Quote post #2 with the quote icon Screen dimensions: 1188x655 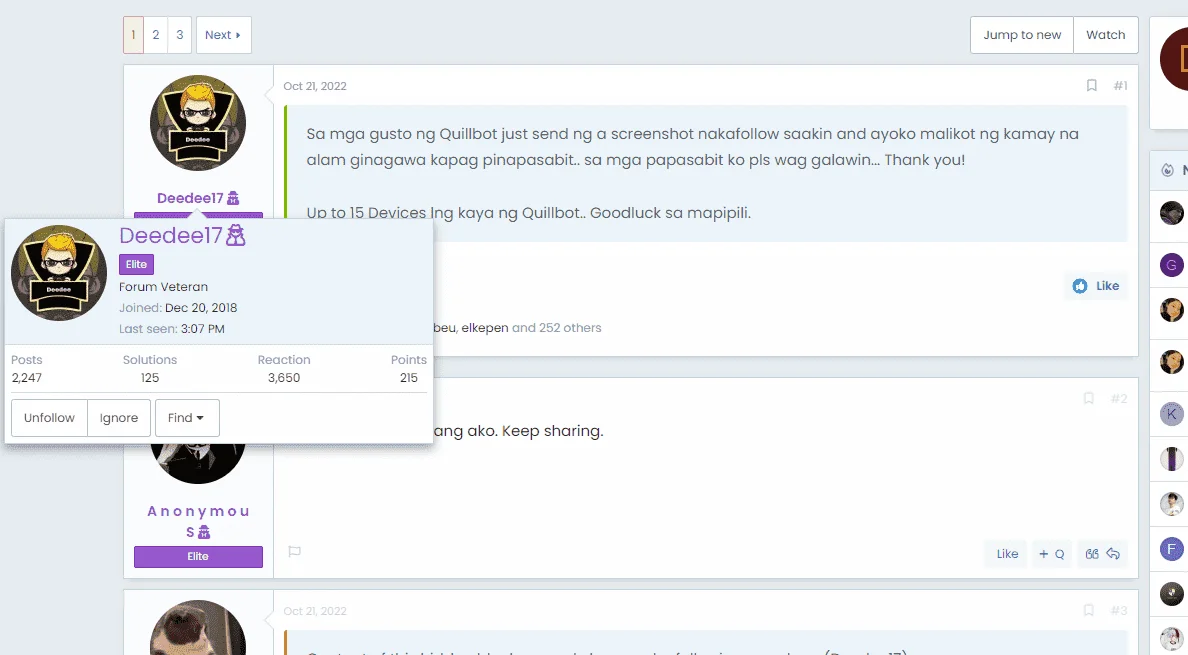[1092, 554]
